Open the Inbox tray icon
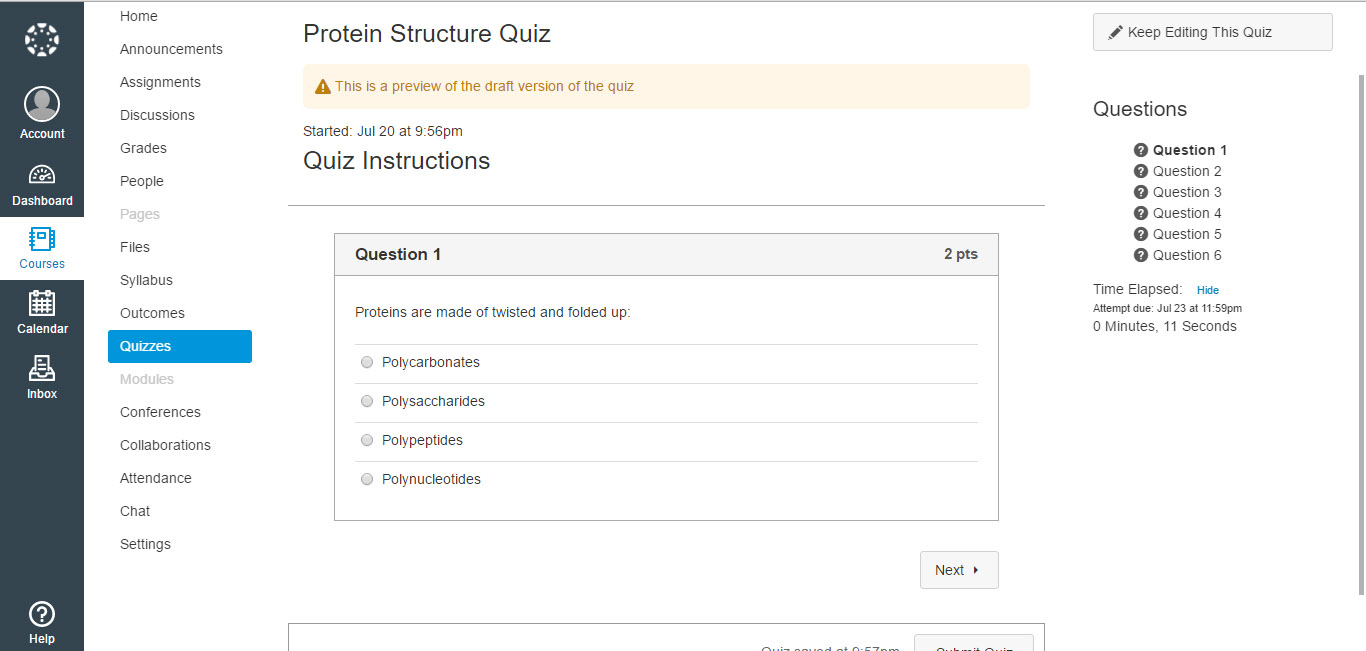Screen dimensions: 1366x651 pos(42,368)
